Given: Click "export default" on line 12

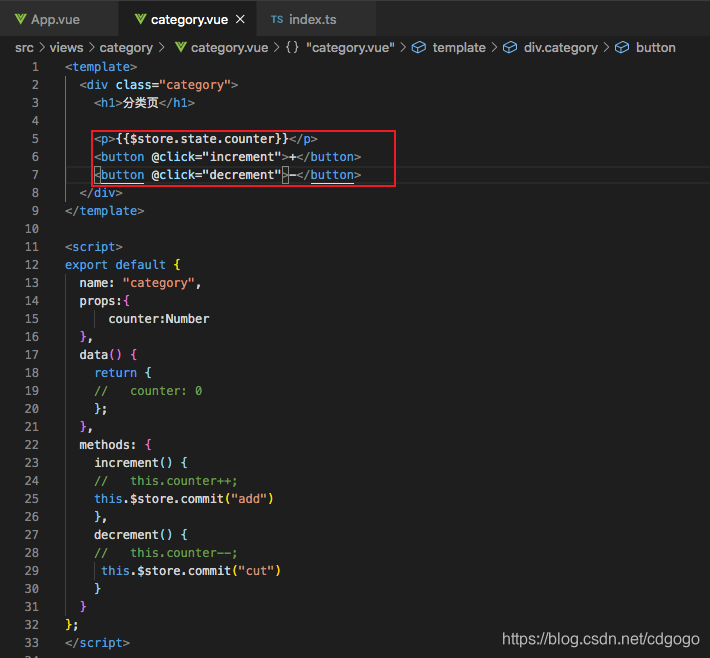Looking at the screenshot, I should (x=115, y=265).
